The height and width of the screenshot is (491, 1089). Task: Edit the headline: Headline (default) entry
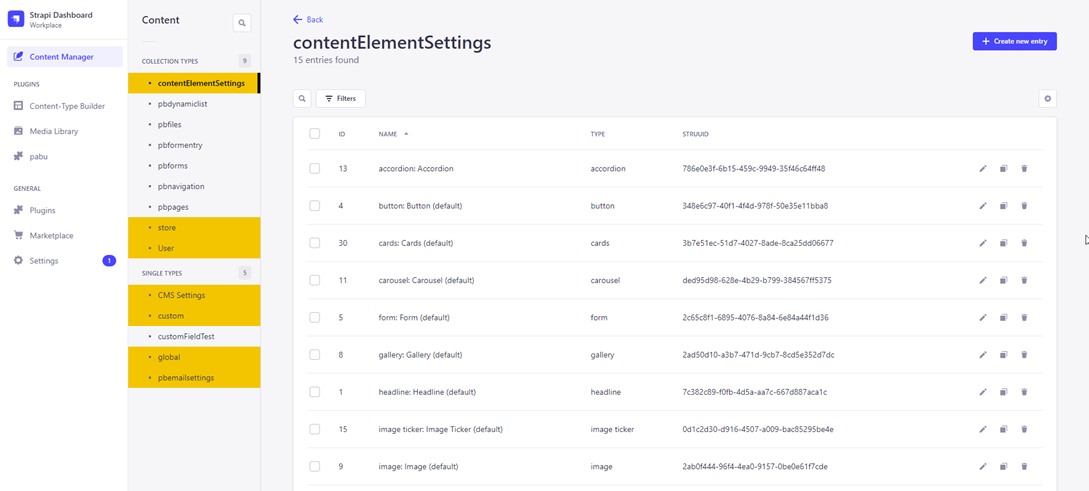point(983,392)
